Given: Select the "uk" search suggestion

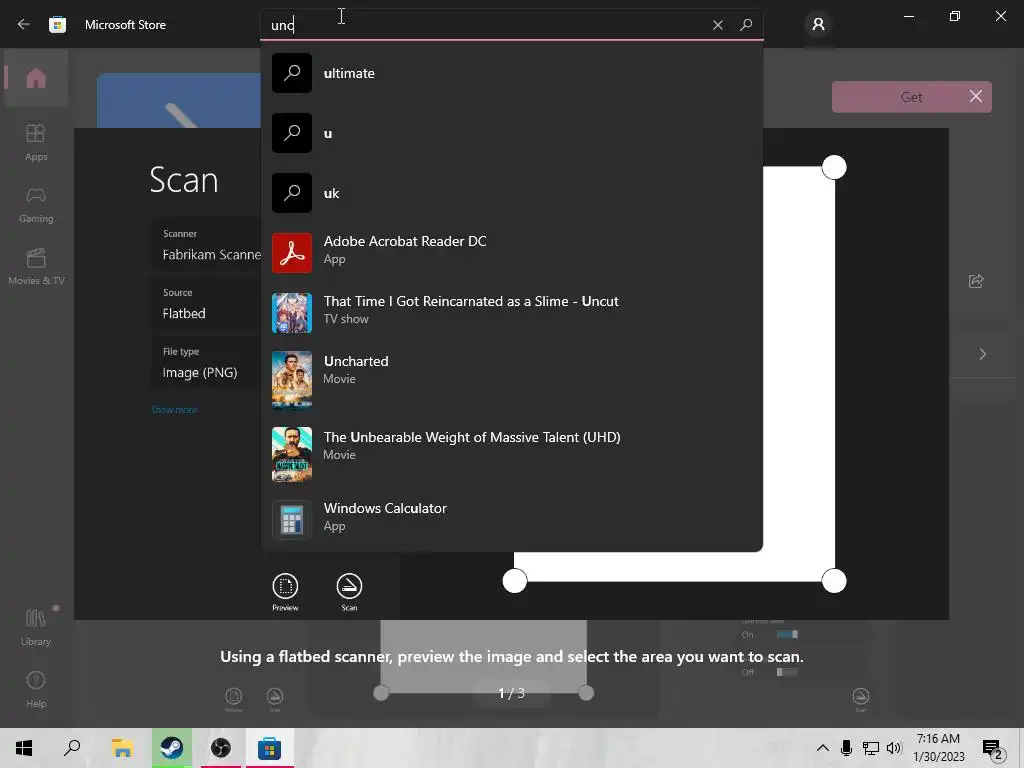Looking at the screenshot, I should coord(512,193).
